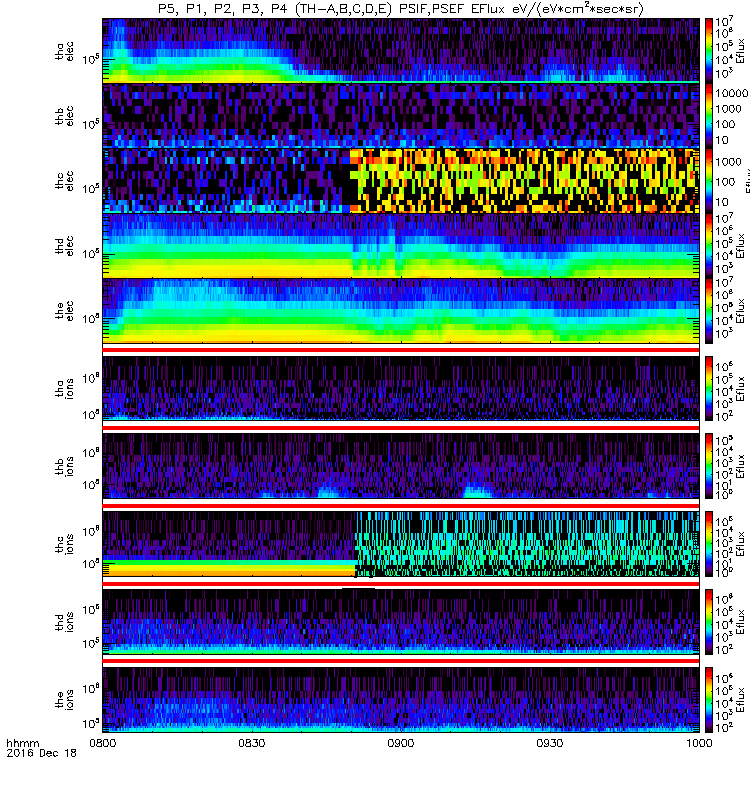Viewport: 750px width, 800px height.
Task: Click the 0930 time axis label
Action: coord(549,743)
